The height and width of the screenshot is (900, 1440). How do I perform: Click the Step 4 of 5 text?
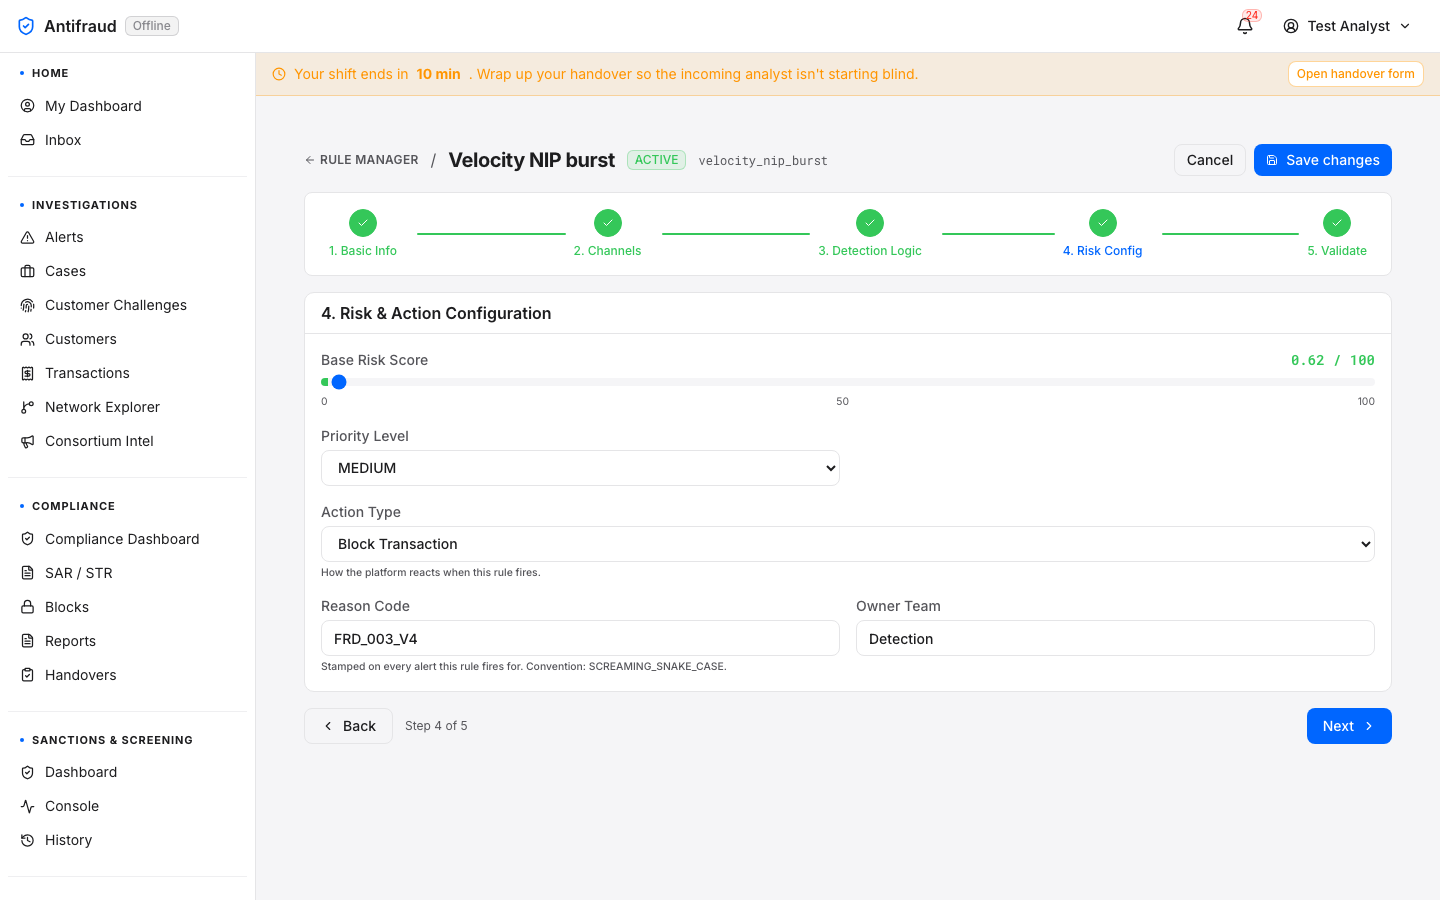click(x=436, y=726)
